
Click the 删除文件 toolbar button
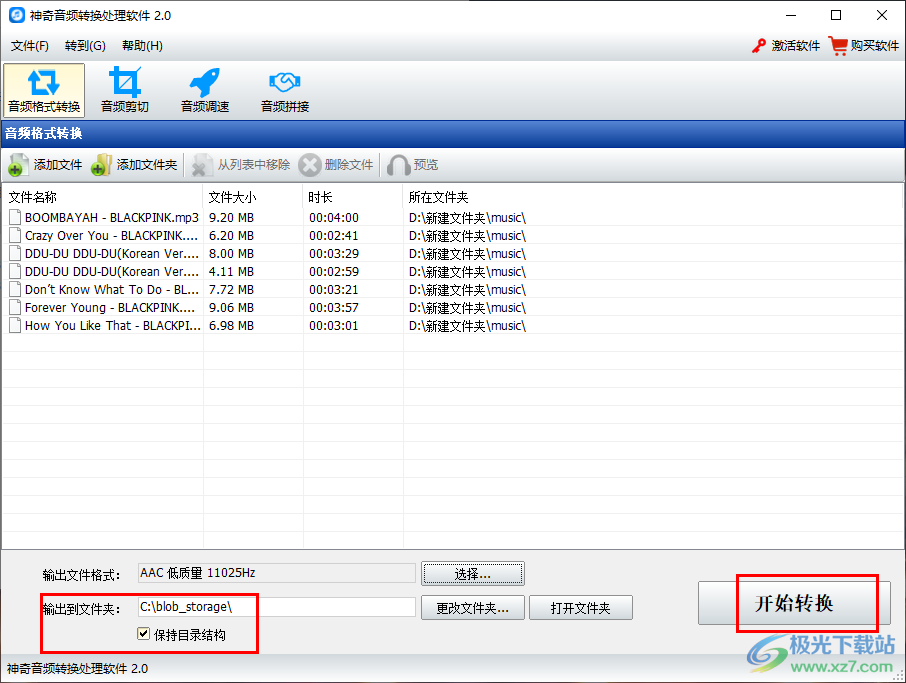click(x=336, y=165)
